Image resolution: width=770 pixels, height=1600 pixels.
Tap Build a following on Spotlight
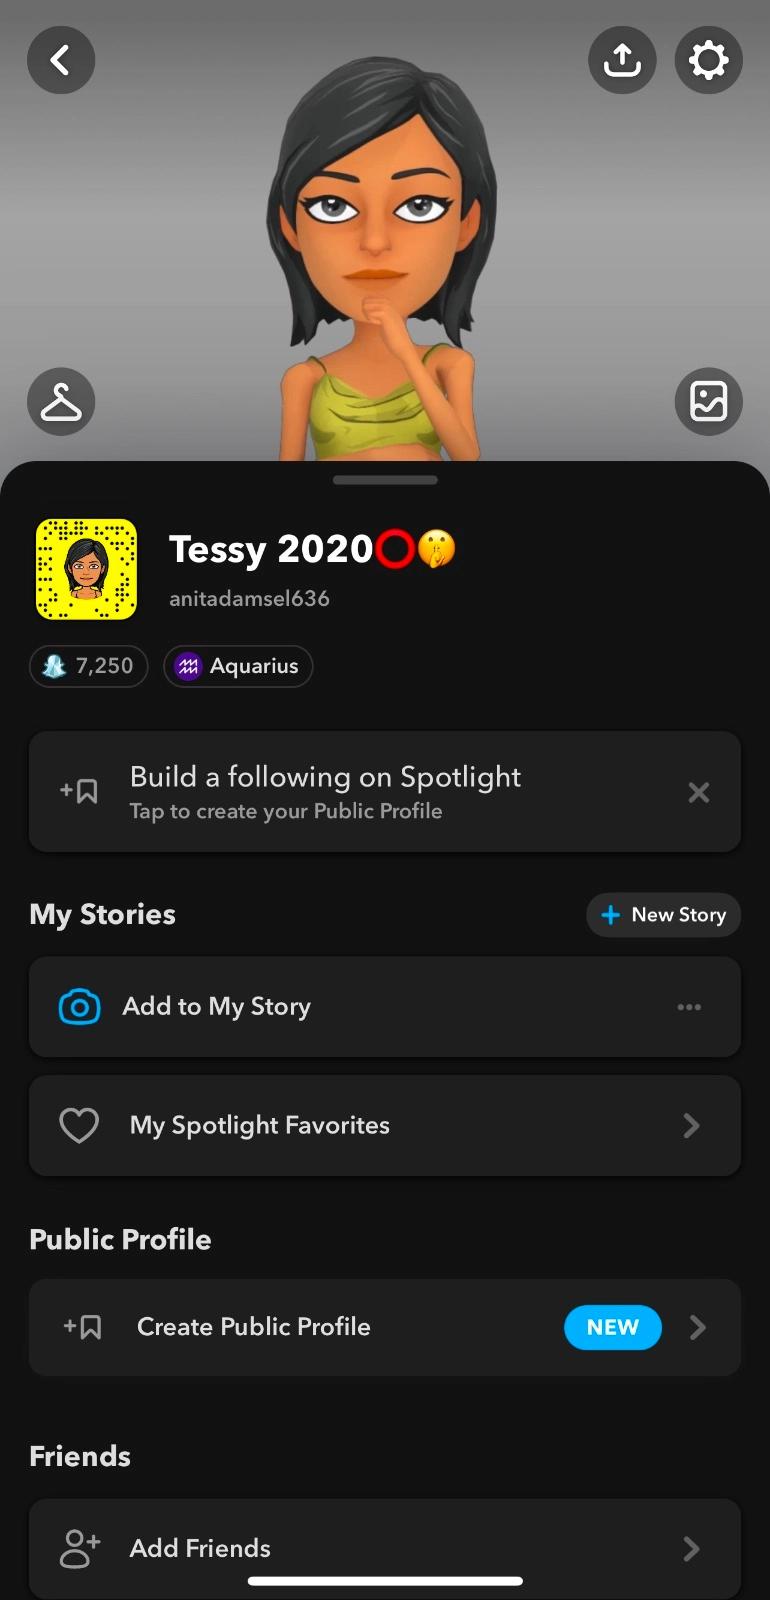325,792
